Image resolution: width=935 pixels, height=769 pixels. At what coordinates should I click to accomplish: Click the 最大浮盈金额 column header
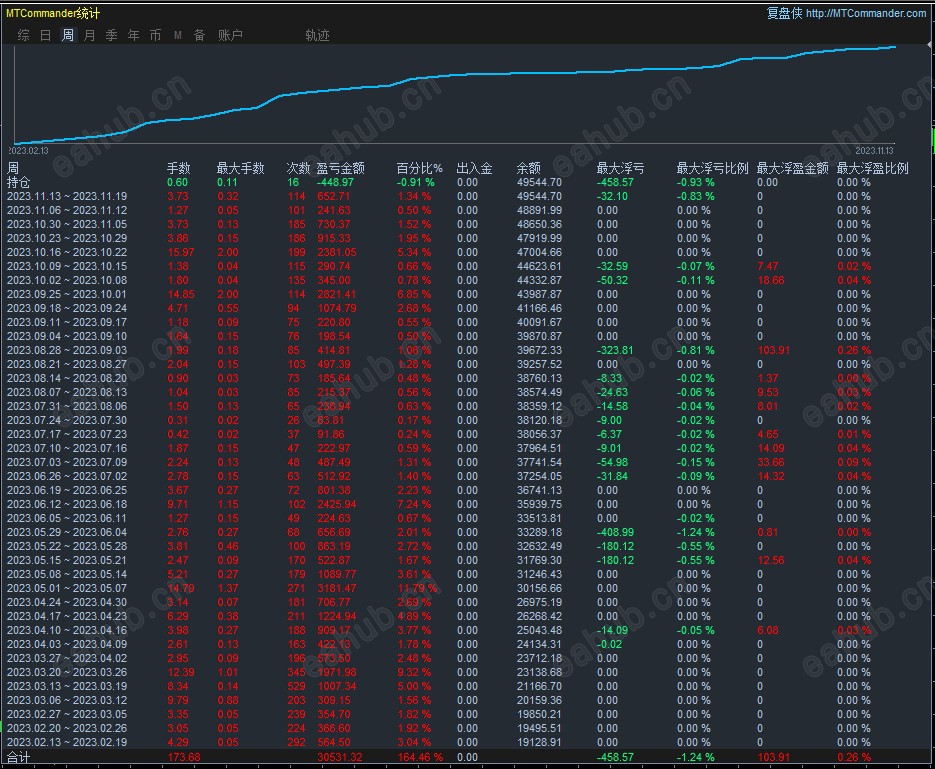pos(792,168)
